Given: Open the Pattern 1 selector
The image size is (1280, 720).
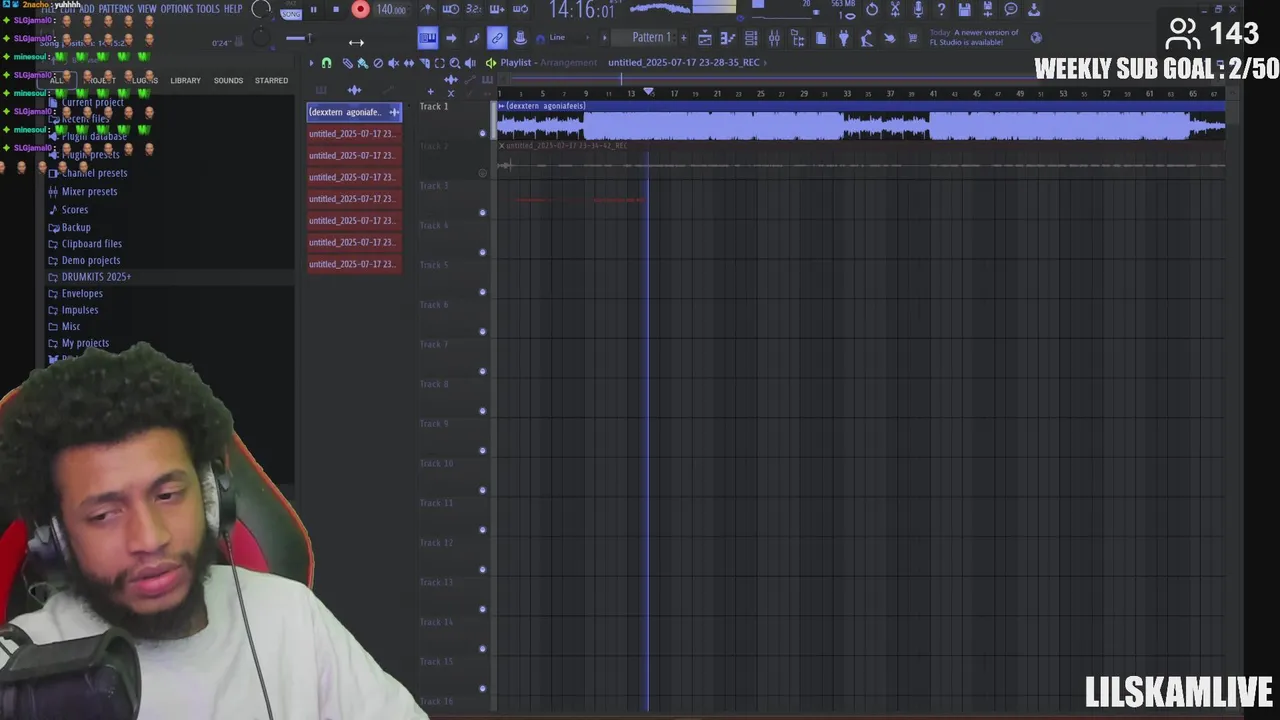Looking at the screenshot, I should (648, 38).
